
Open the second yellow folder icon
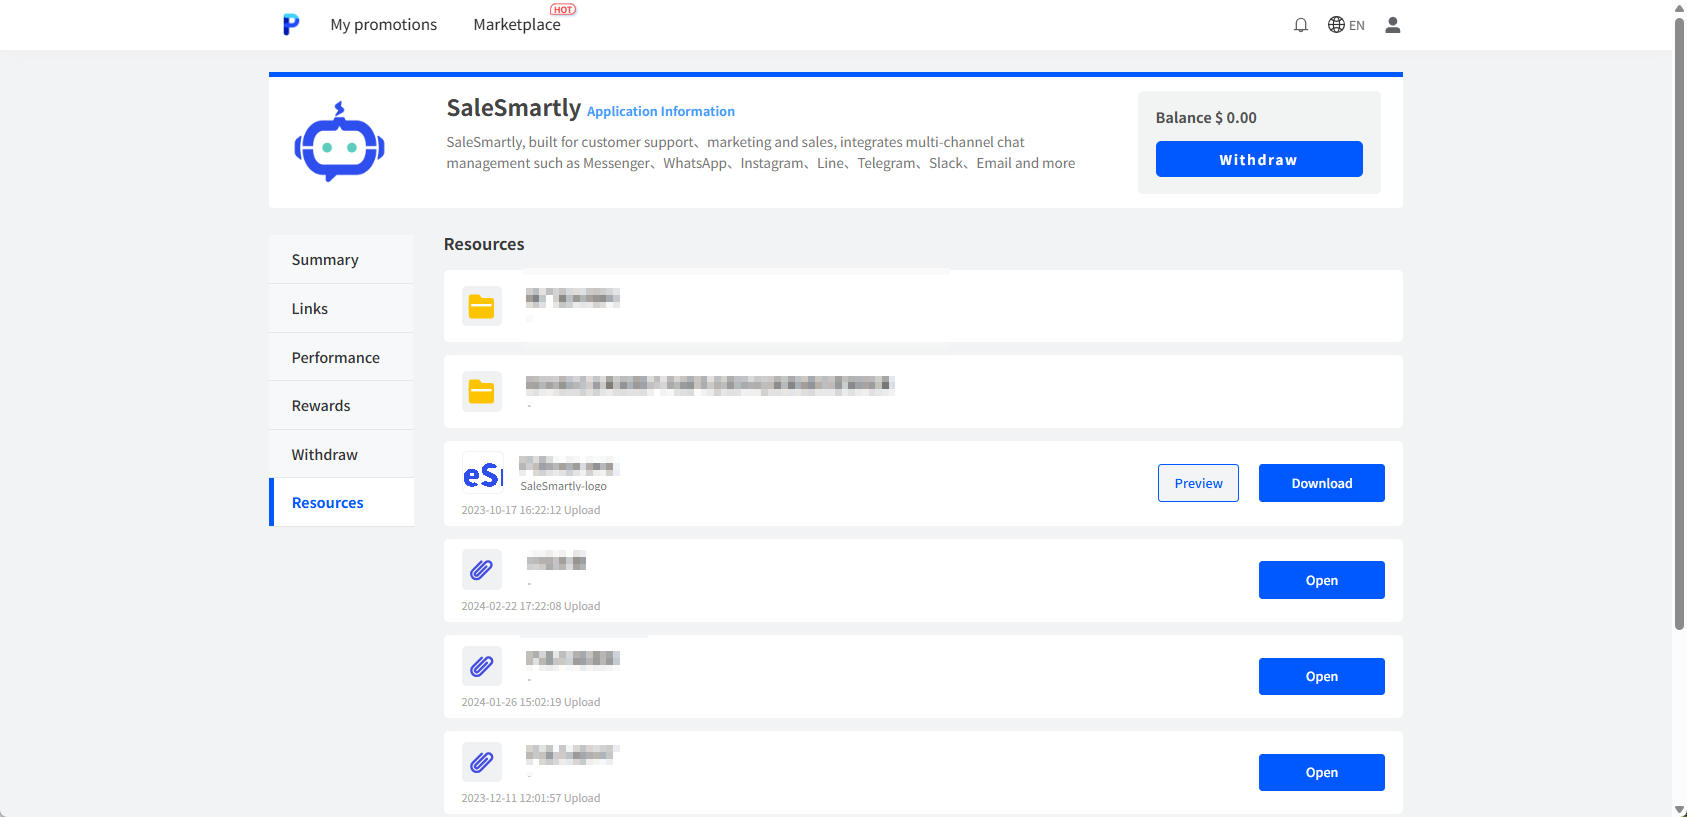(482, 392)
